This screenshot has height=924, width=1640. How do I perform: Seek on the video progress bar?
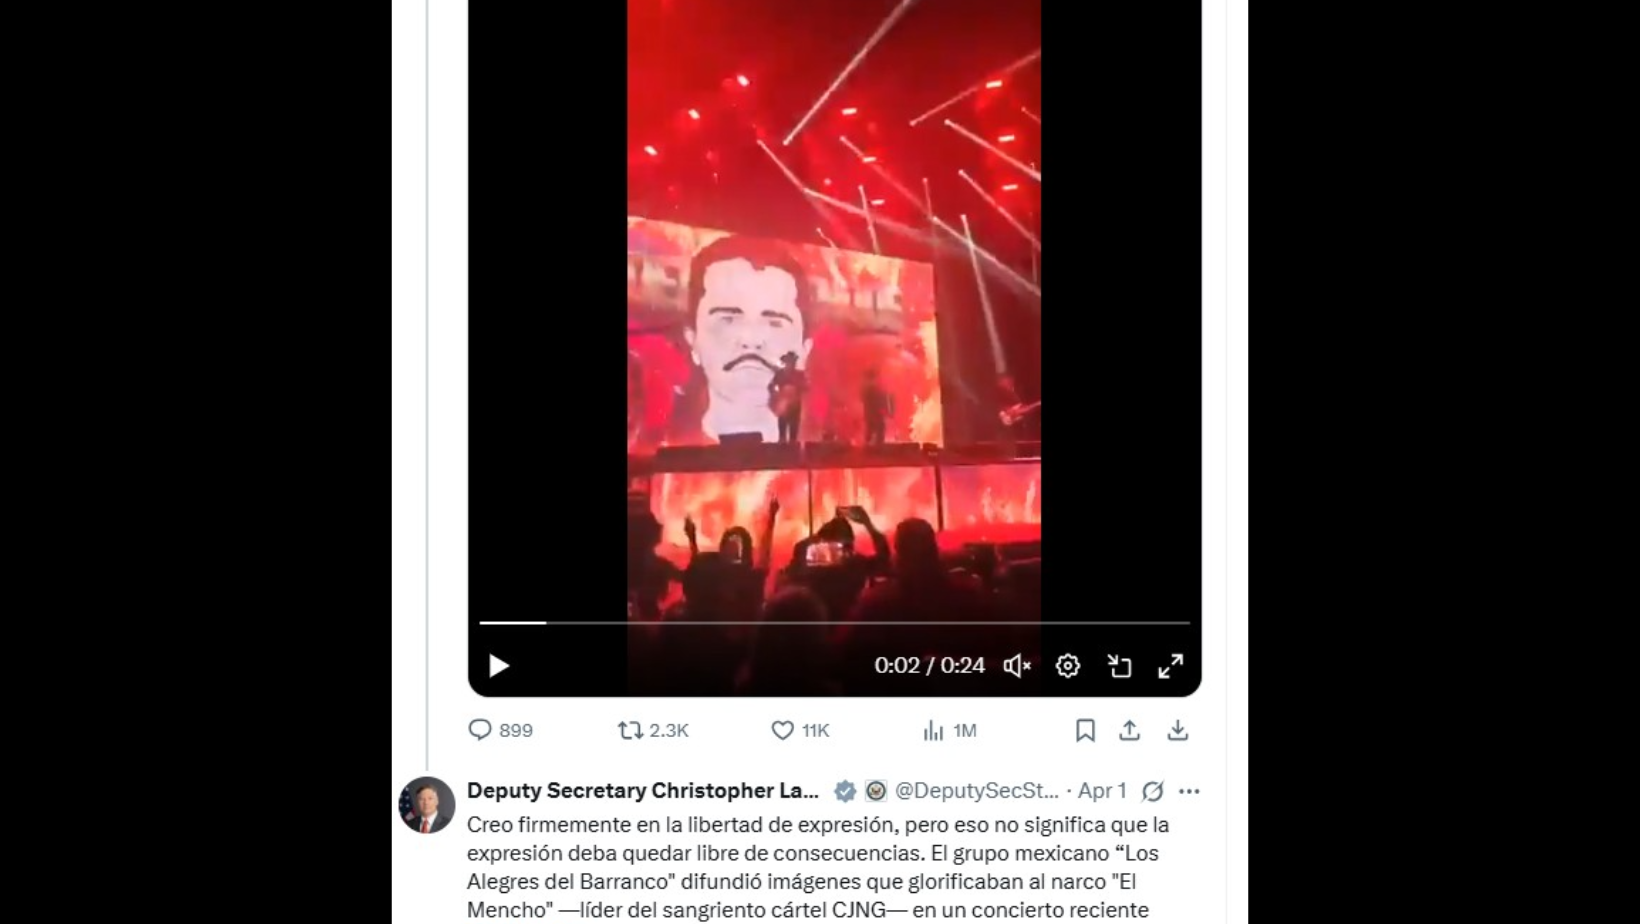point(834,623)
